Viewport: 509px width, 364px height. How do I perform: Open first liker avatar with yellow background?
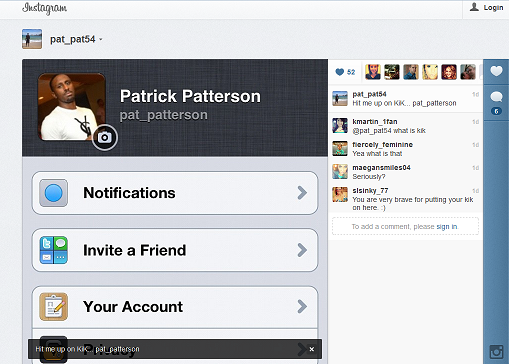(373, 72)
